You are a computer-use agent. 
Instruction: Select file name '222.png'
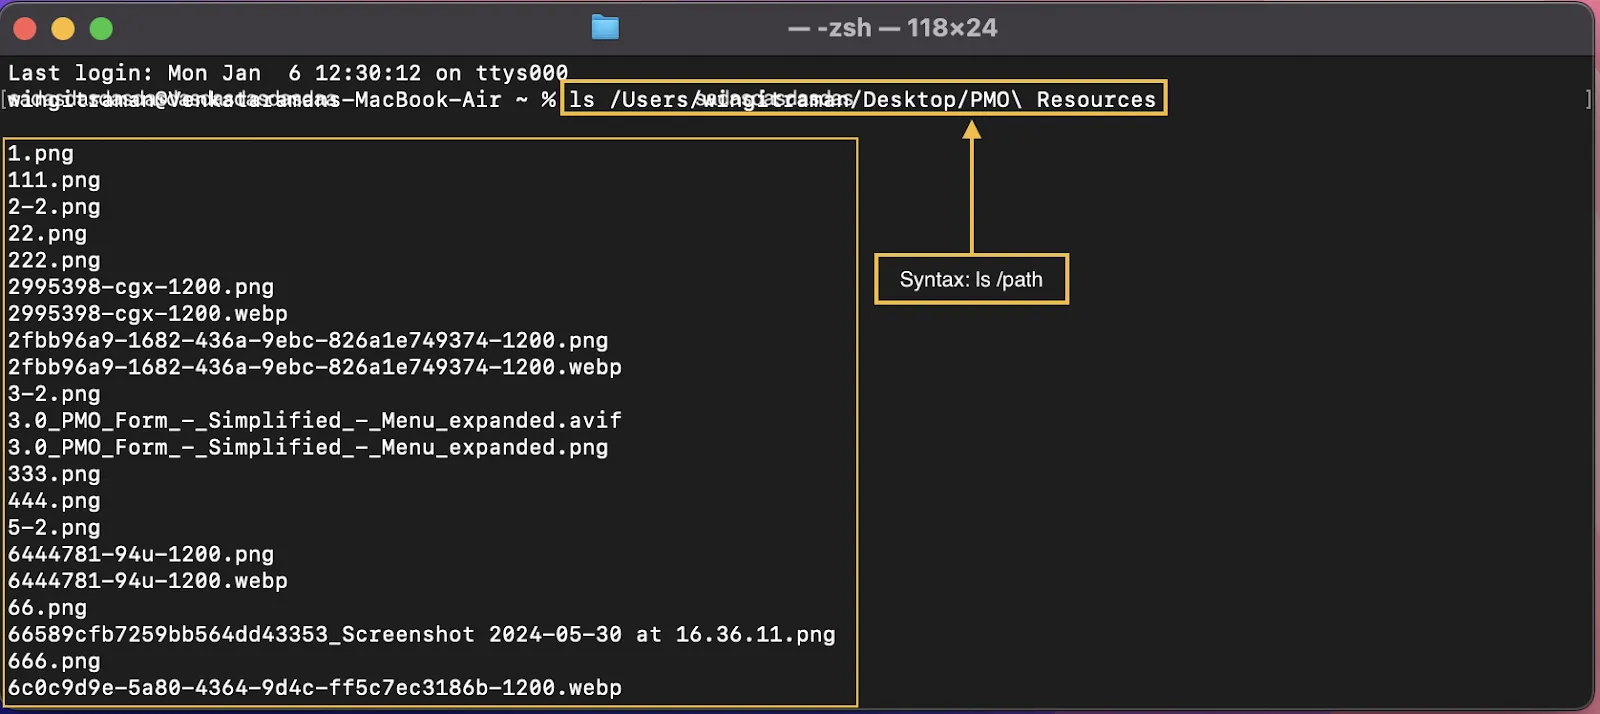(x=54, y=261)
